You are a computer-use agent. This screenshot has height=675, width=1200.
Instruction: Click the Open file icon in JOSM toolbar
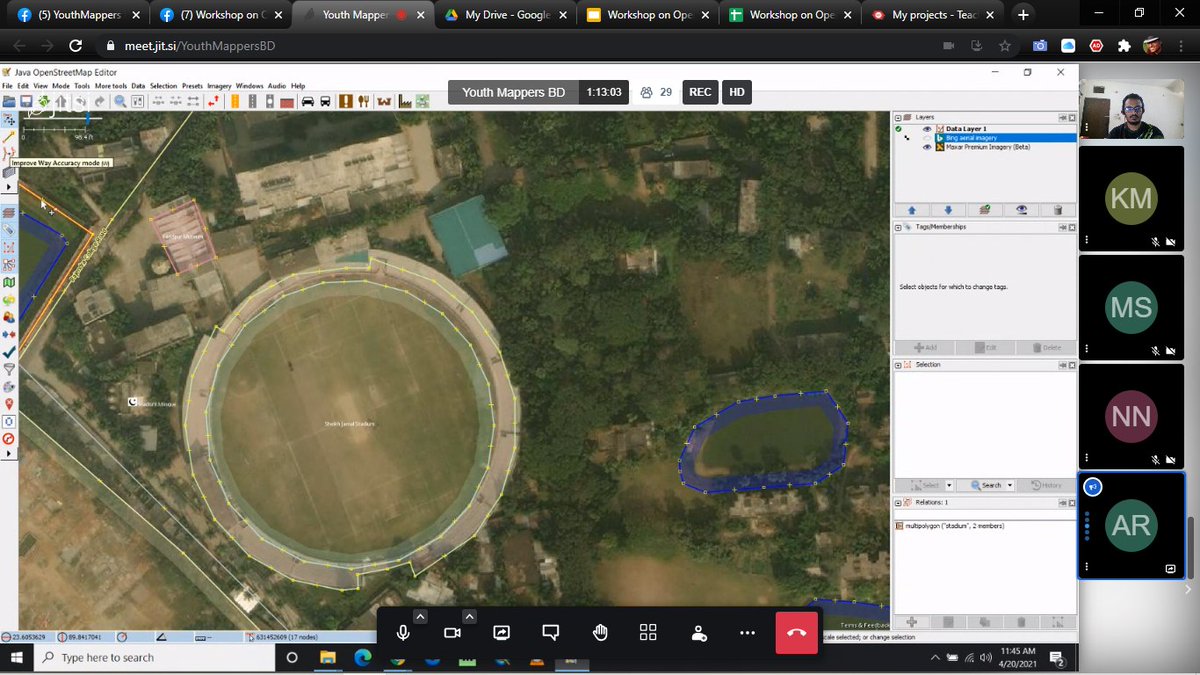point(9,102)
